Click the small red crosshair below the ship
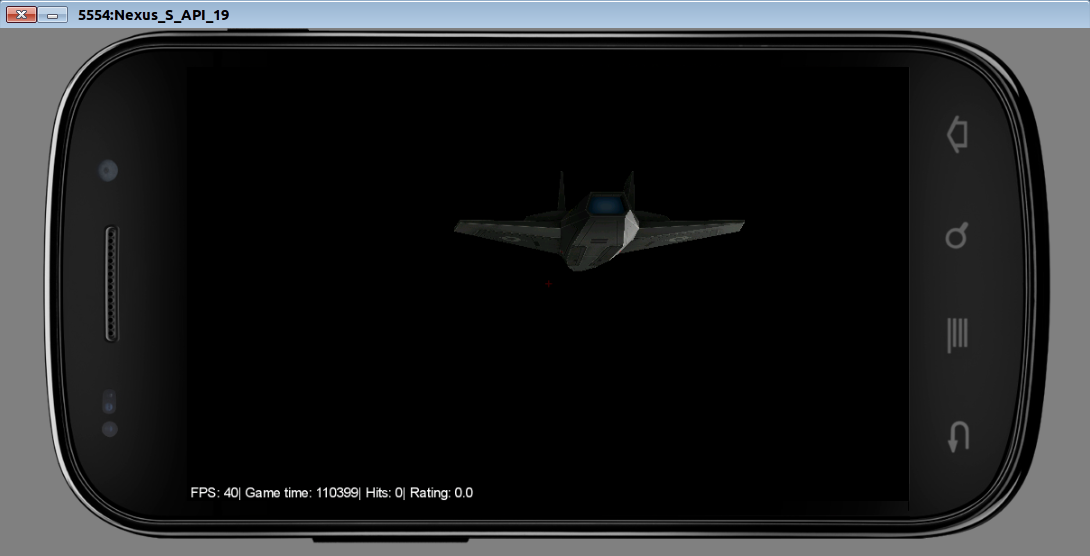The image size is (1090, 556). (x=548, y=284)
